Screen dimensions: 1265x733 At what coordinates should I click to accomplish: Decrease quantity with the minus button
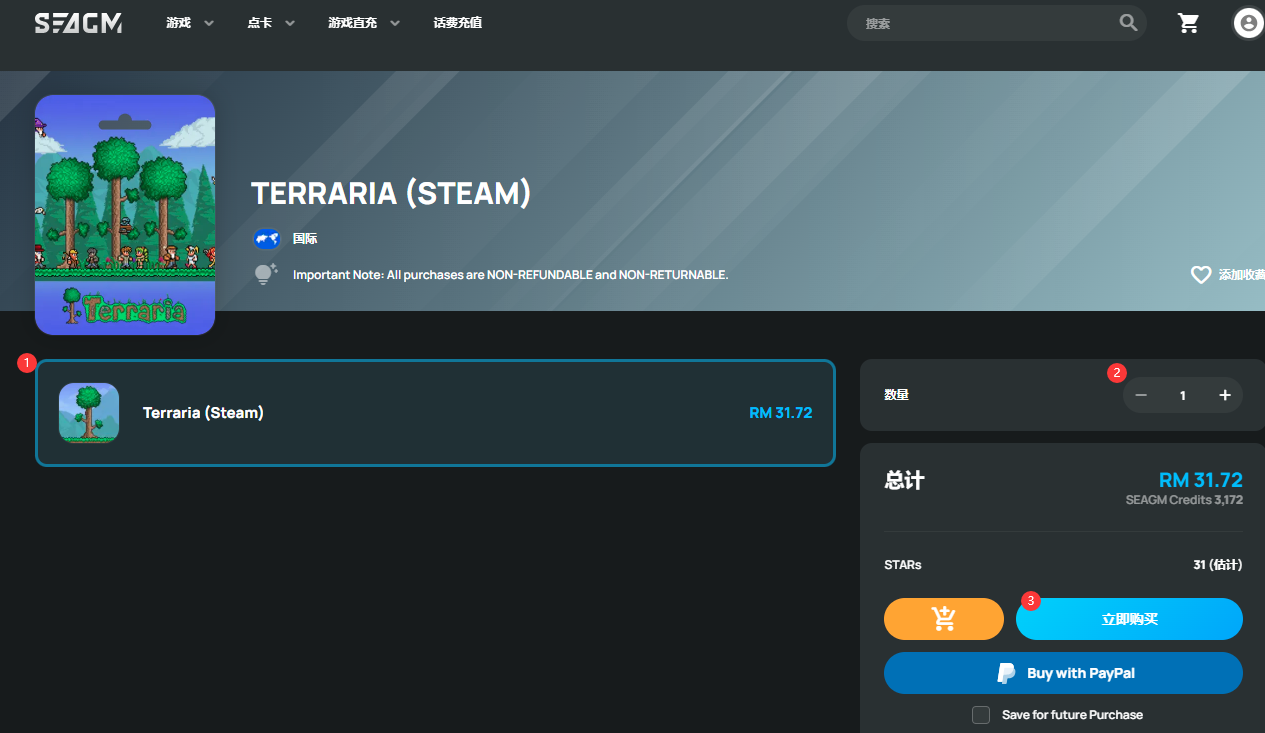(1141, 395)
